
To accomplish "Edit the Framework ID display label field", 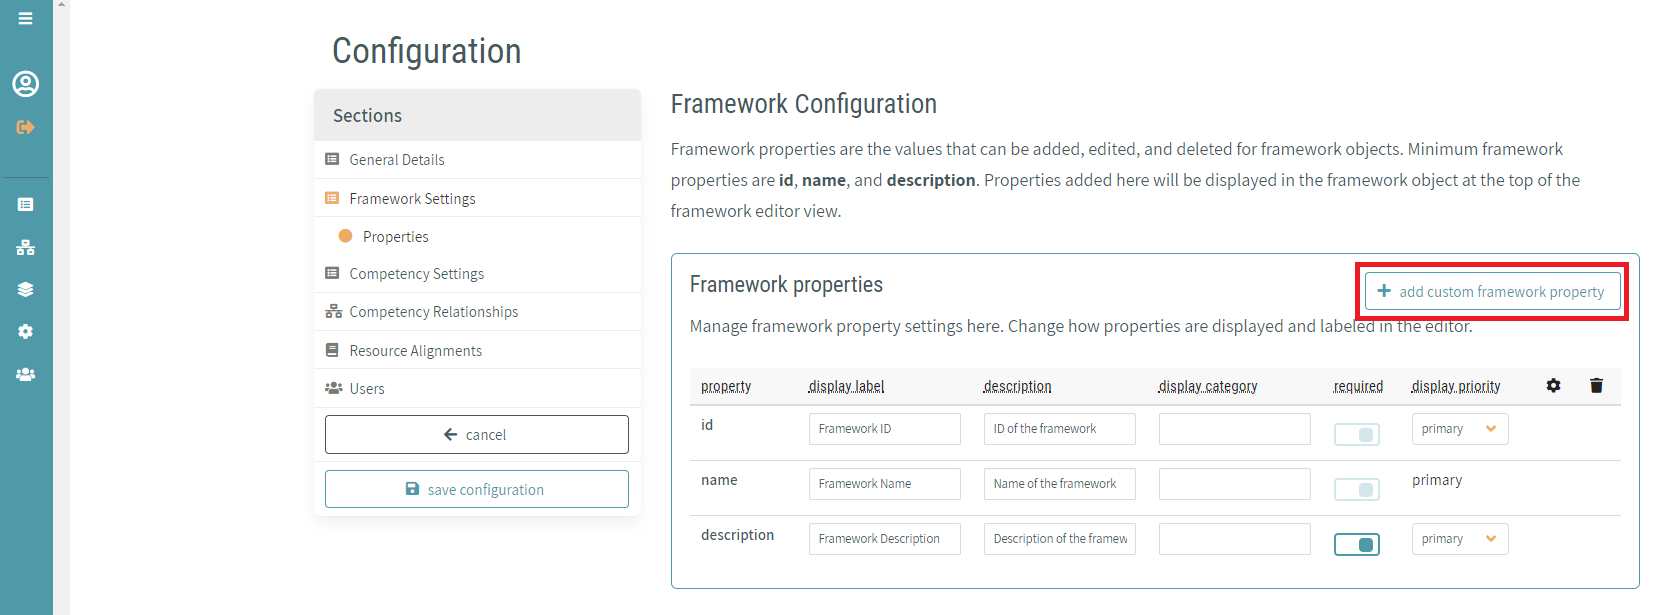I will click(885, 429).
